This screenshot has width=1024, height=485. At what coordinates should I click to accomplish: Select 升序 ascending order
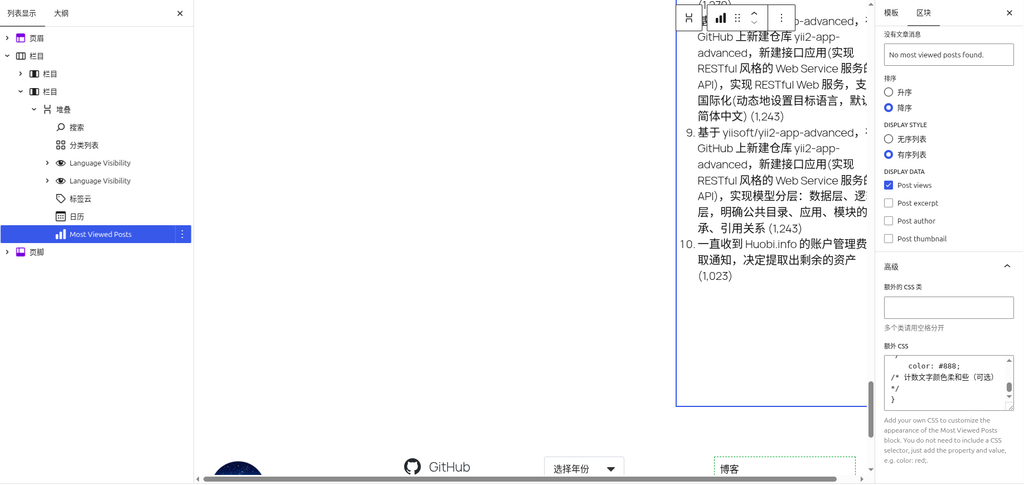(x=888, y=93)
